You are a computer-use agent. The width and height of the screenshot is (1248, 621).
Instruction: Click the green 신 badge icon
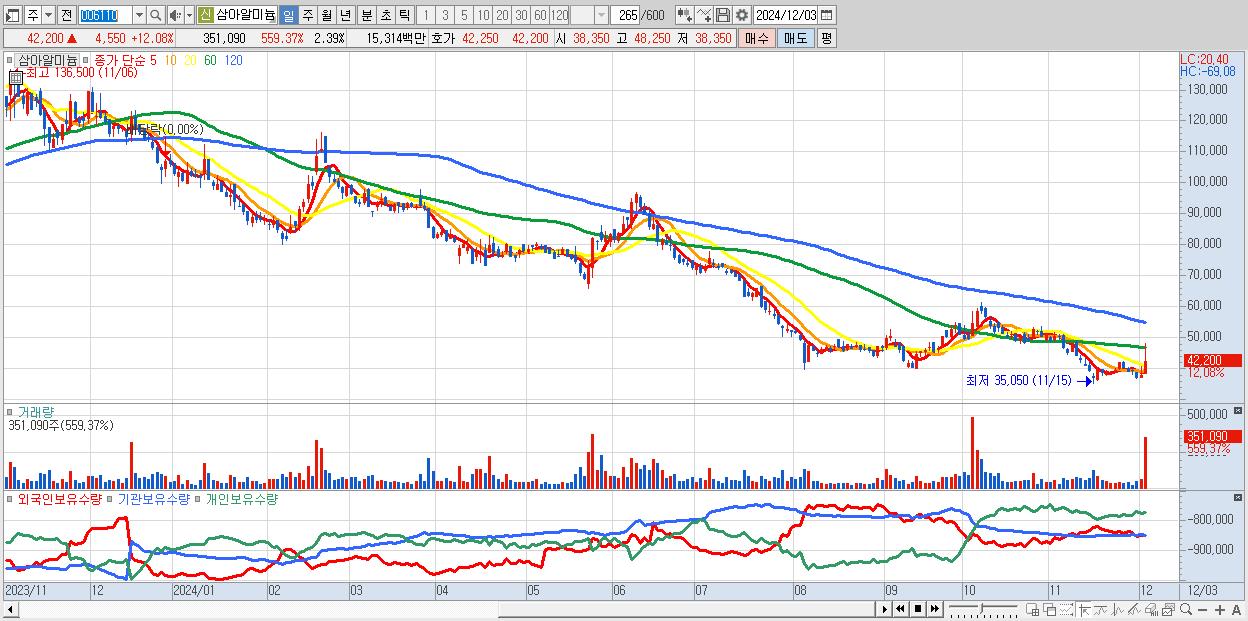pos(204,15)
